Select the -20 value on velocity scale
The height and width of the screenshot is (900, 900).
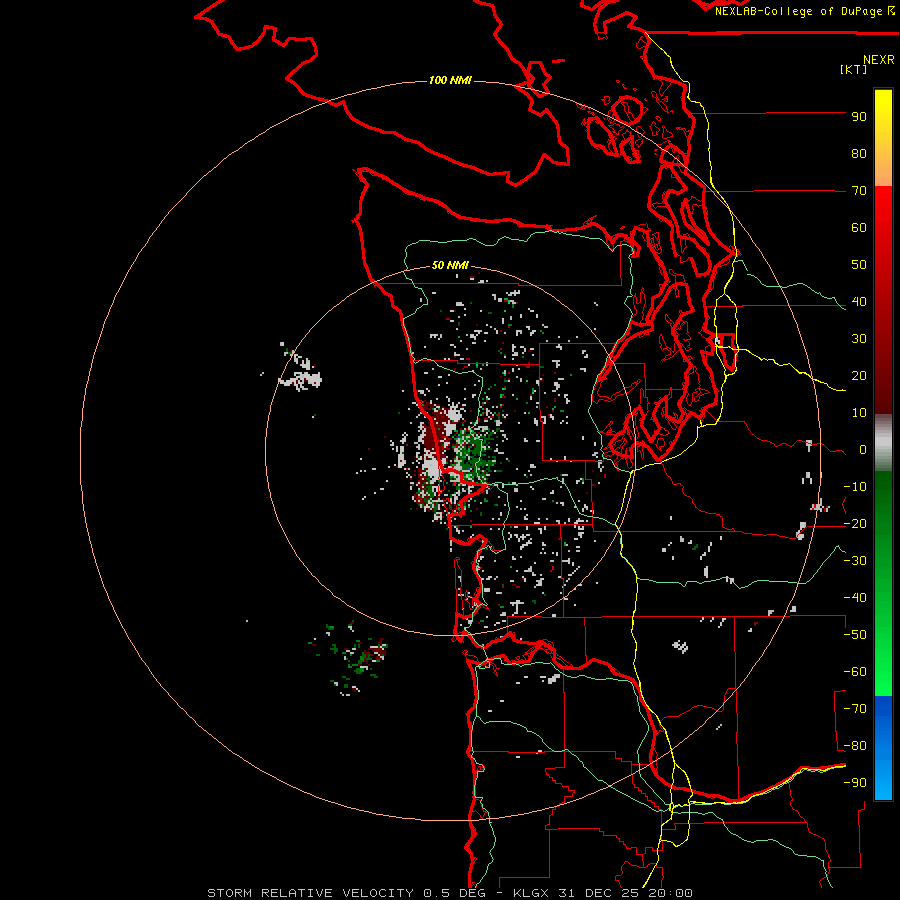(x=855, y=523)
